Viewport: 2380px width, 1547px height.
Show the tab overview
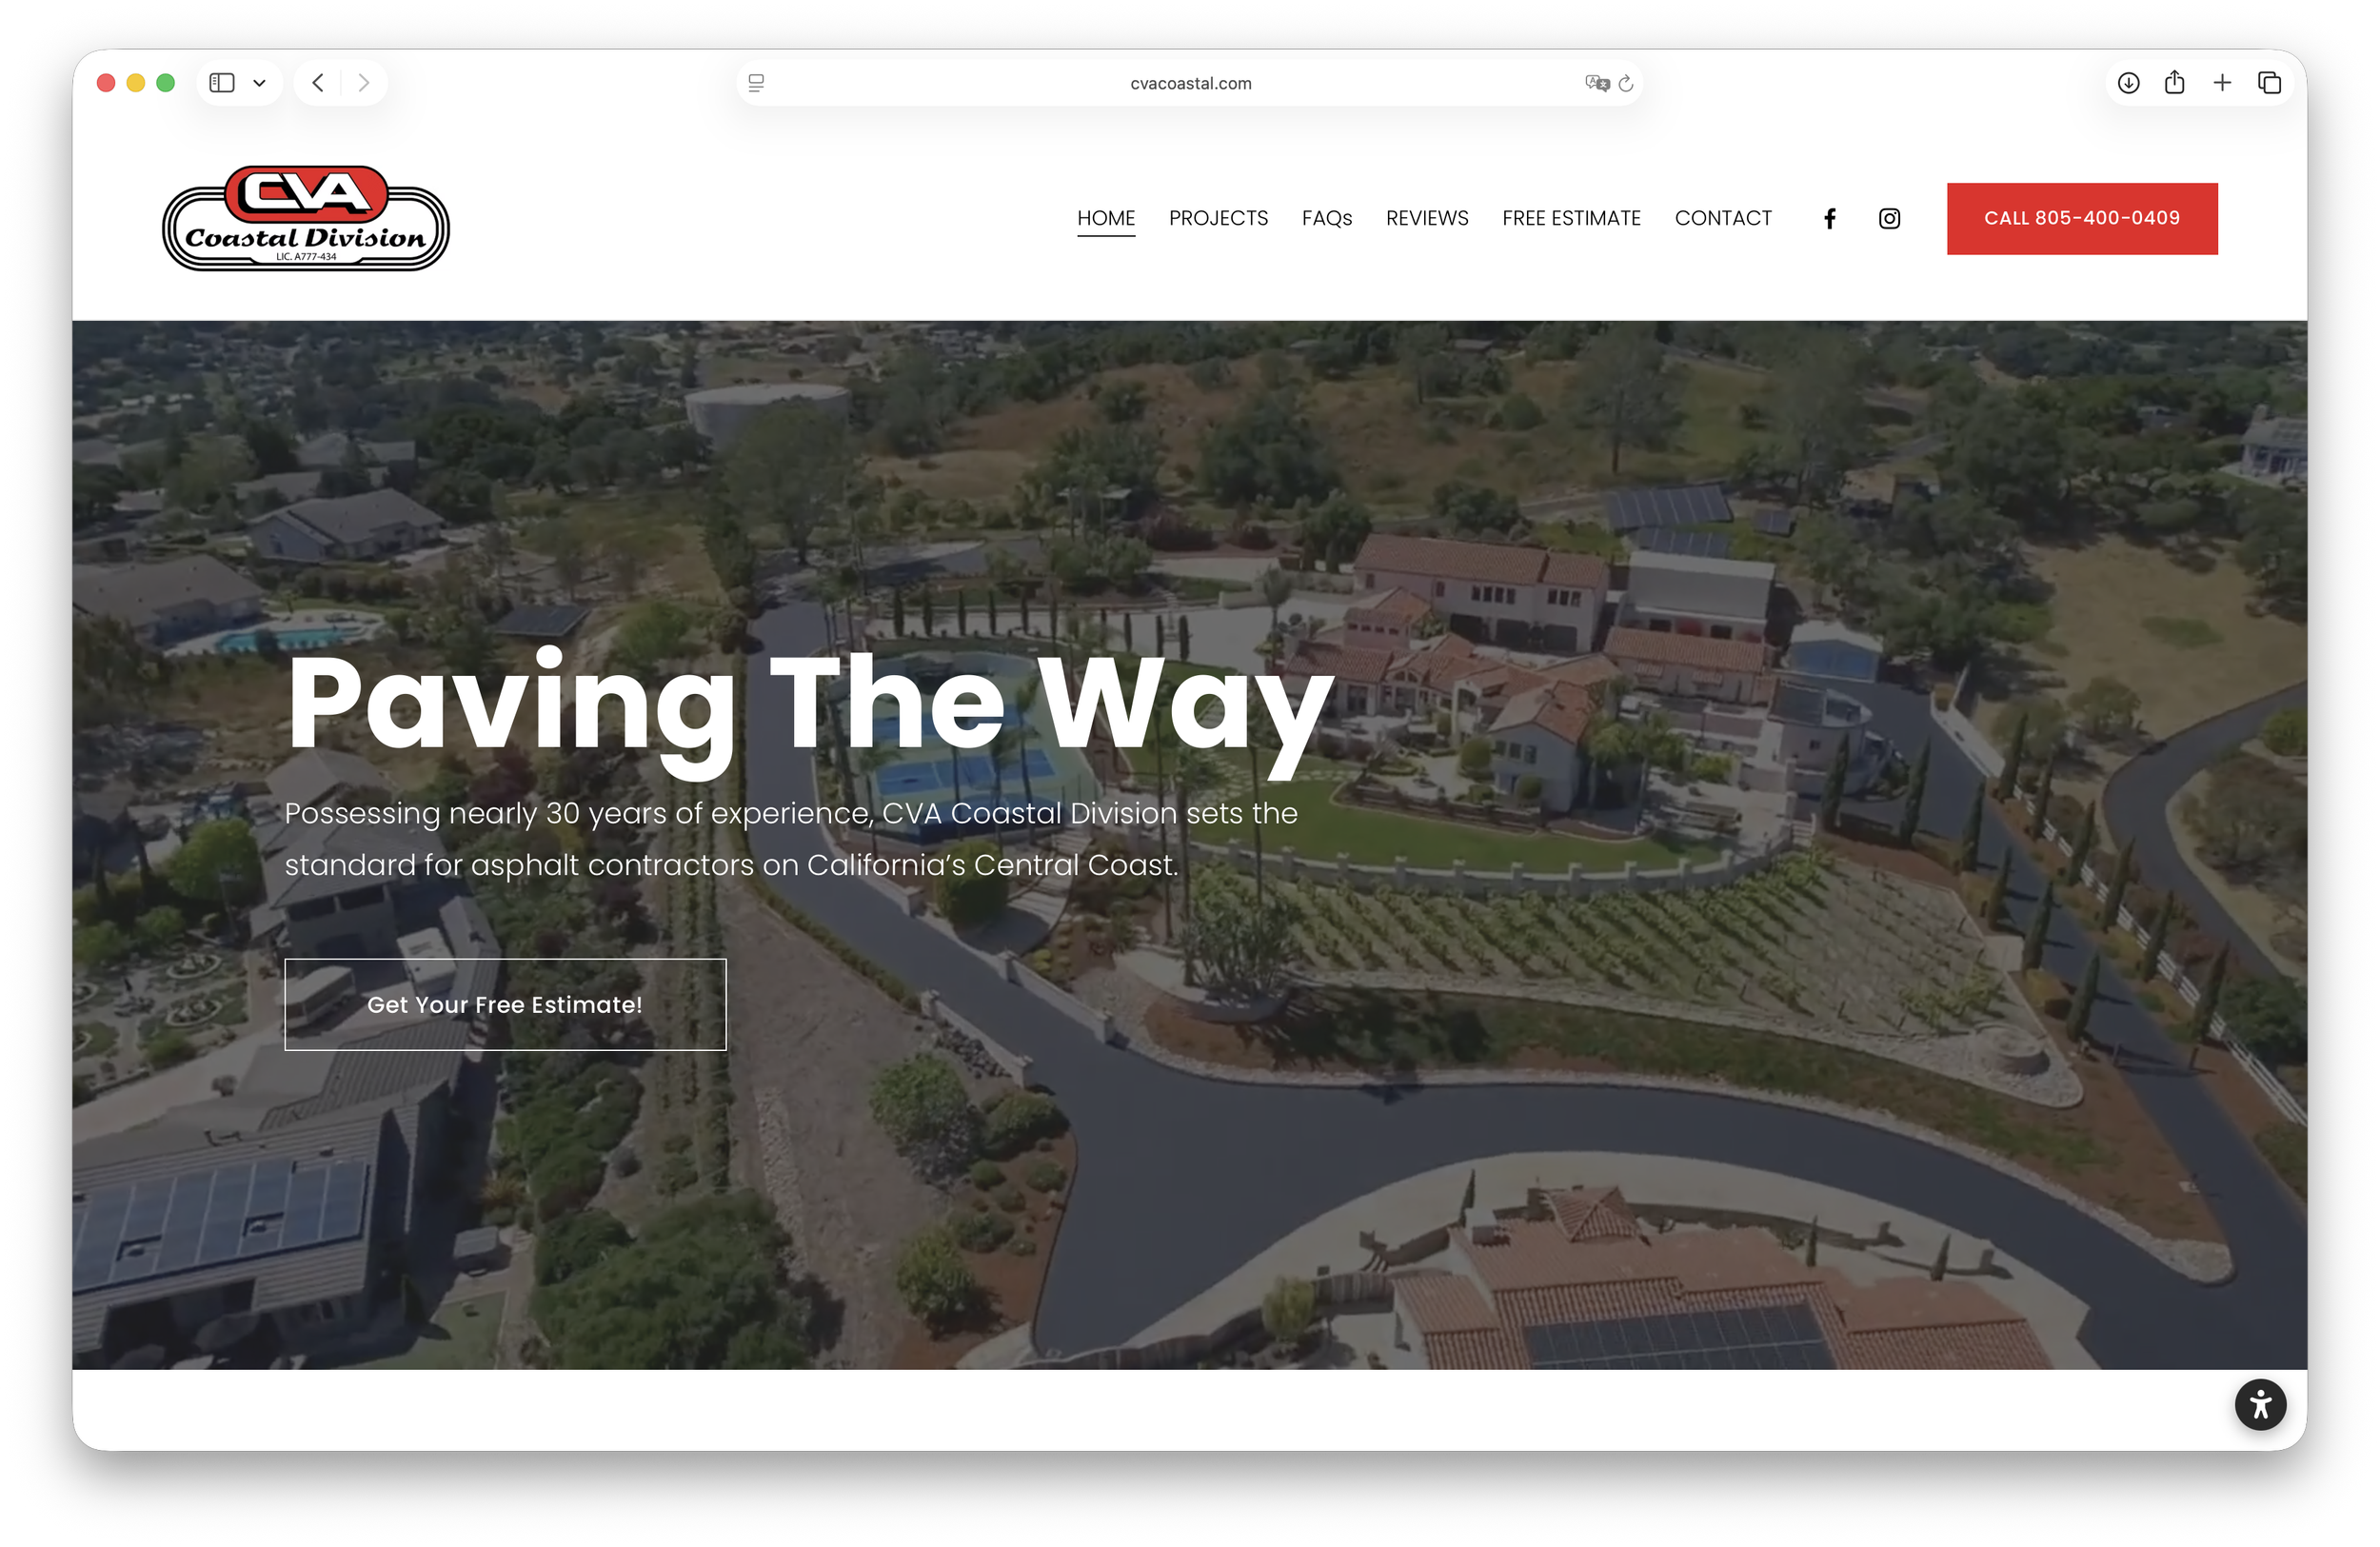click(2269, 83)
